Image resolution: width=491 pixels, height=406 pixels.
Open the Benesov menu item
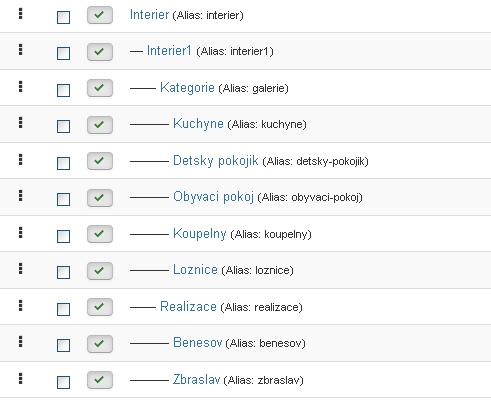coord(197,342)
